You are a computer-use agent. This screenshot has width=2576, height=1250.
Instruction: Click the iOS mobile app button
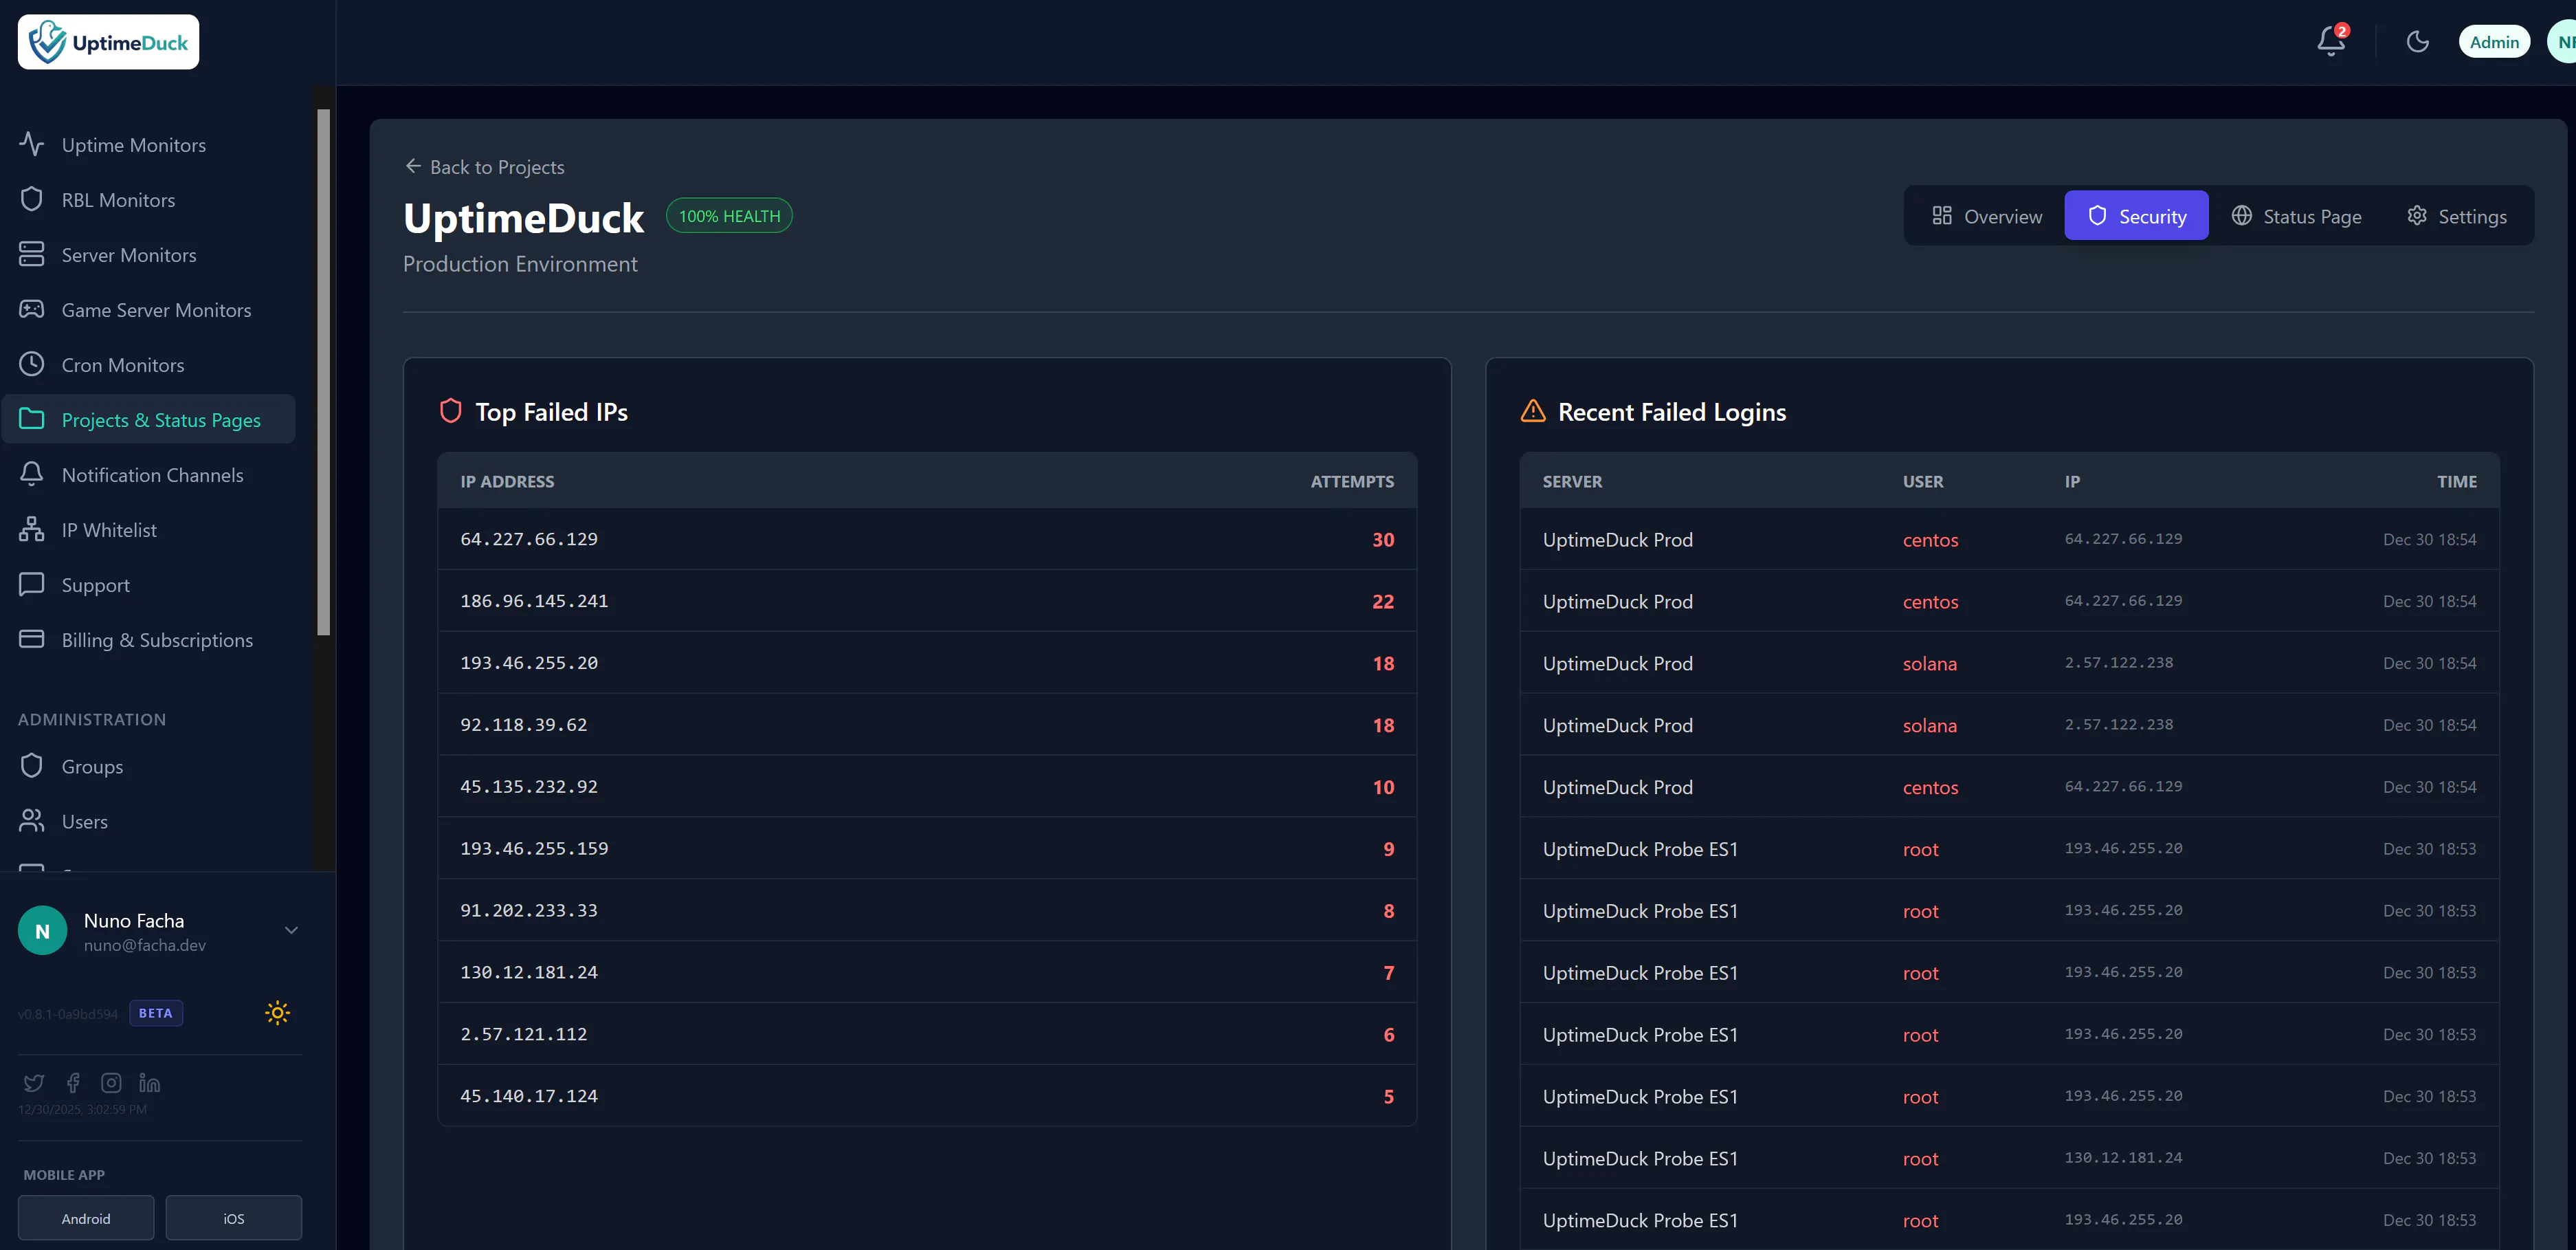point(234,1218)
